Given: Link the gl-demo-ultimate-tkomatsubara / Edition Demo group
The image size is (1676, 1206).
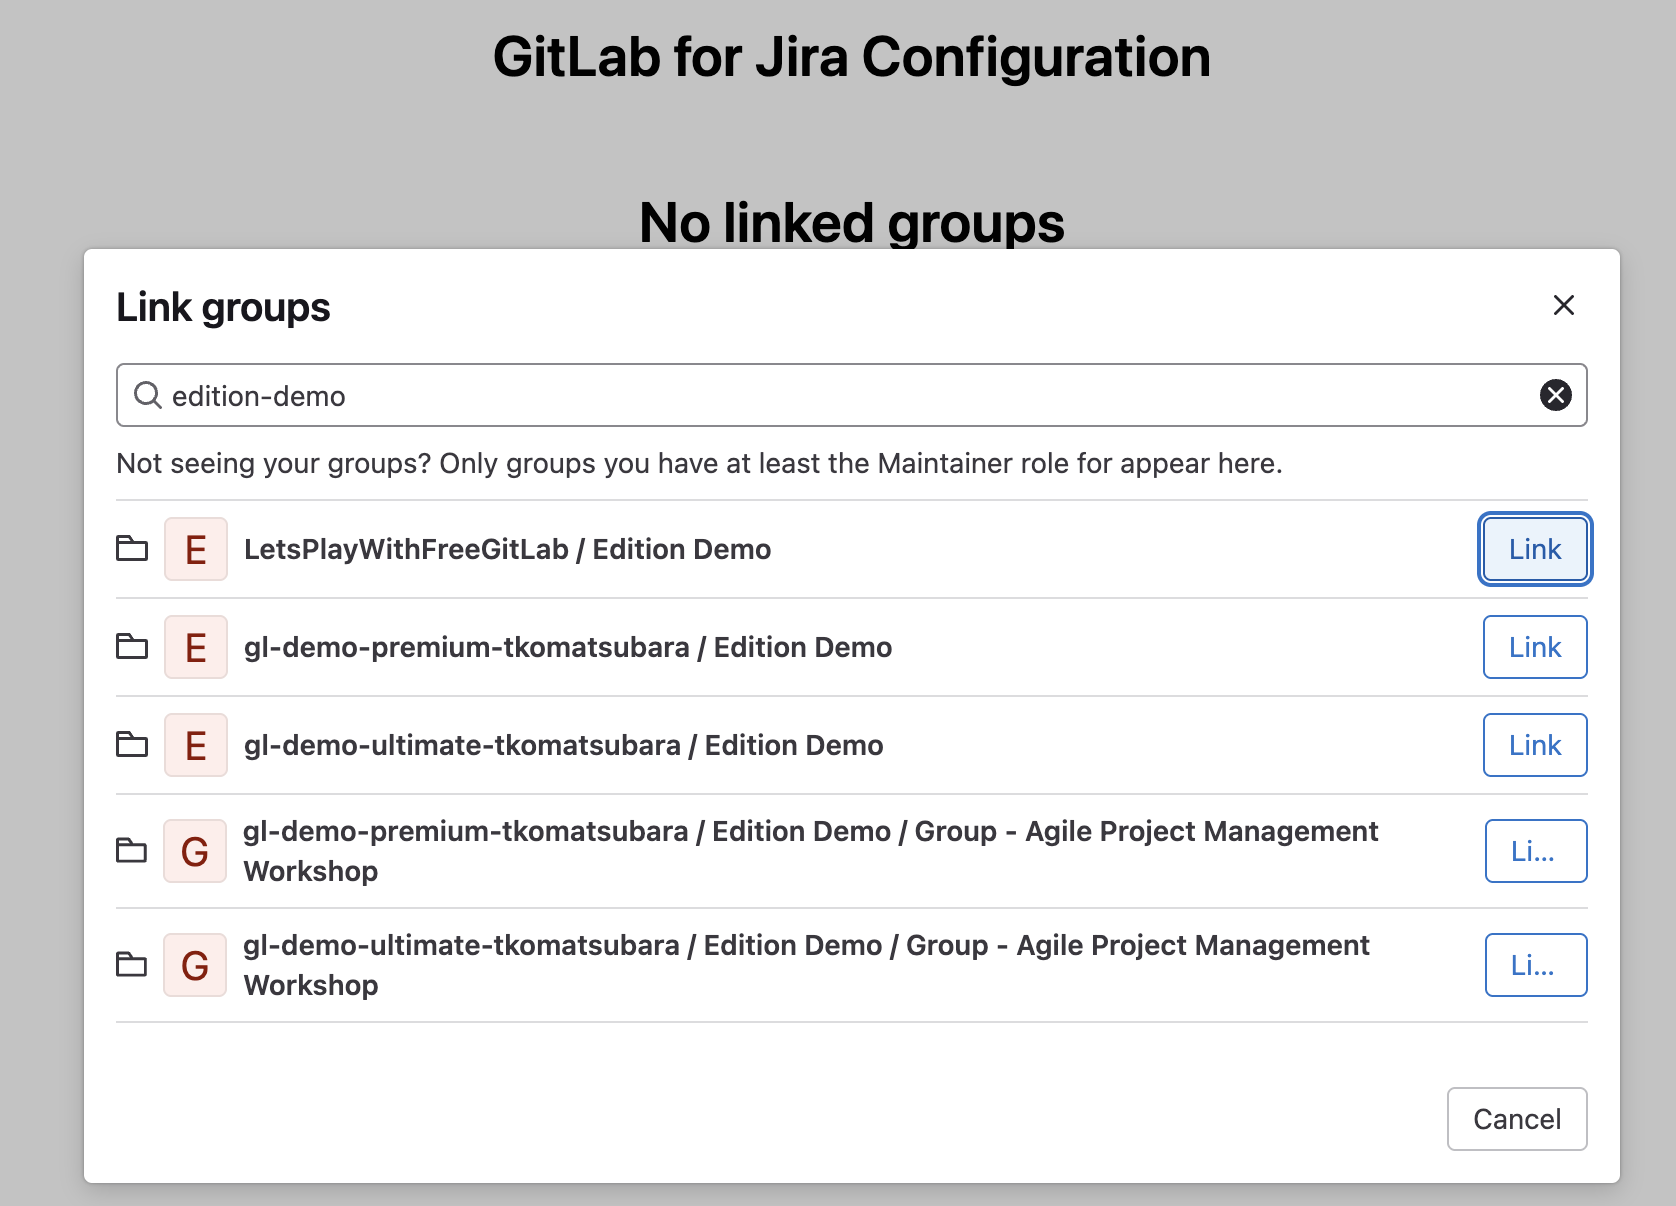Looking at the screenshot, I should [x=1535, y=745].
